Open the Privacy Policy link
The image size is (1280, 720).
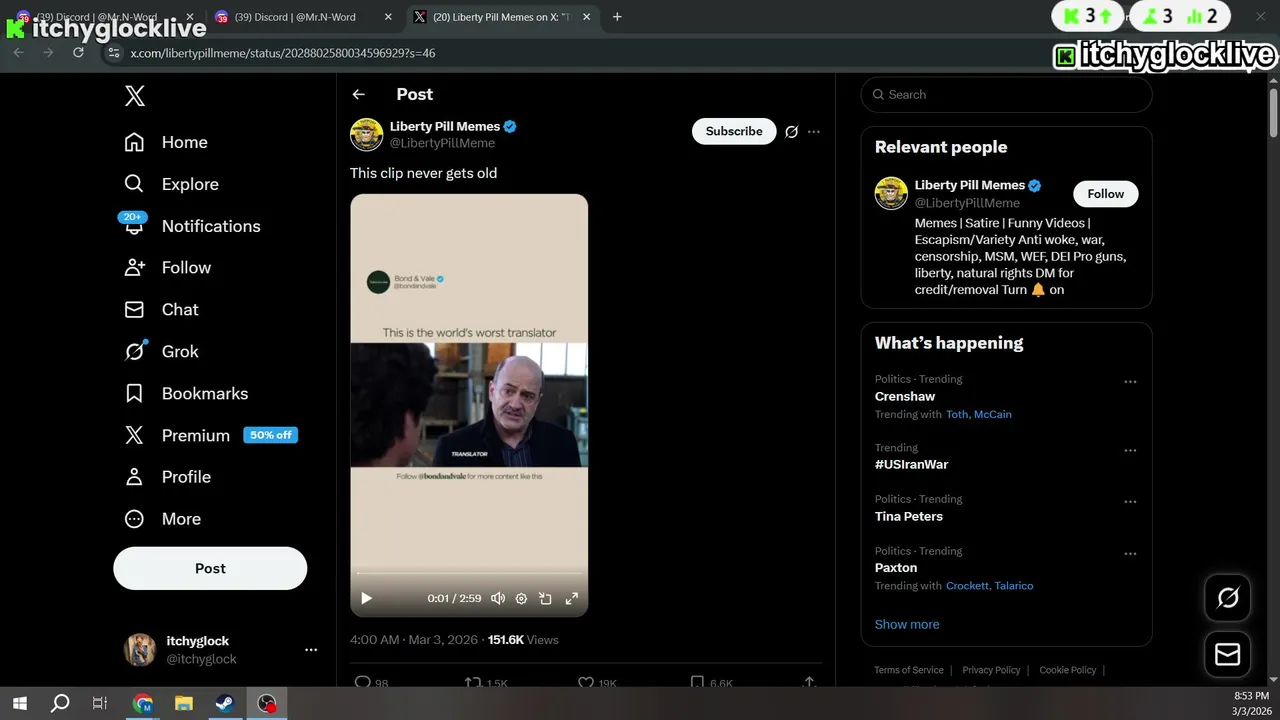coord(991,670)
